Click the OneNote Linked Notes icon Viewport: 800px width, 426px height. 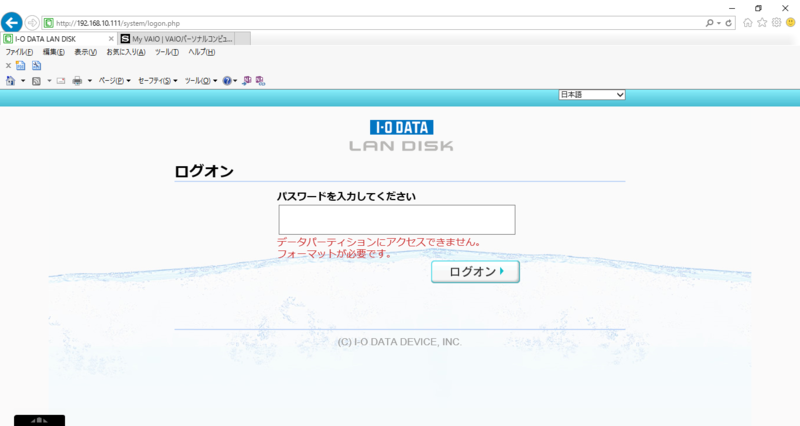click(x=260, y=81)
